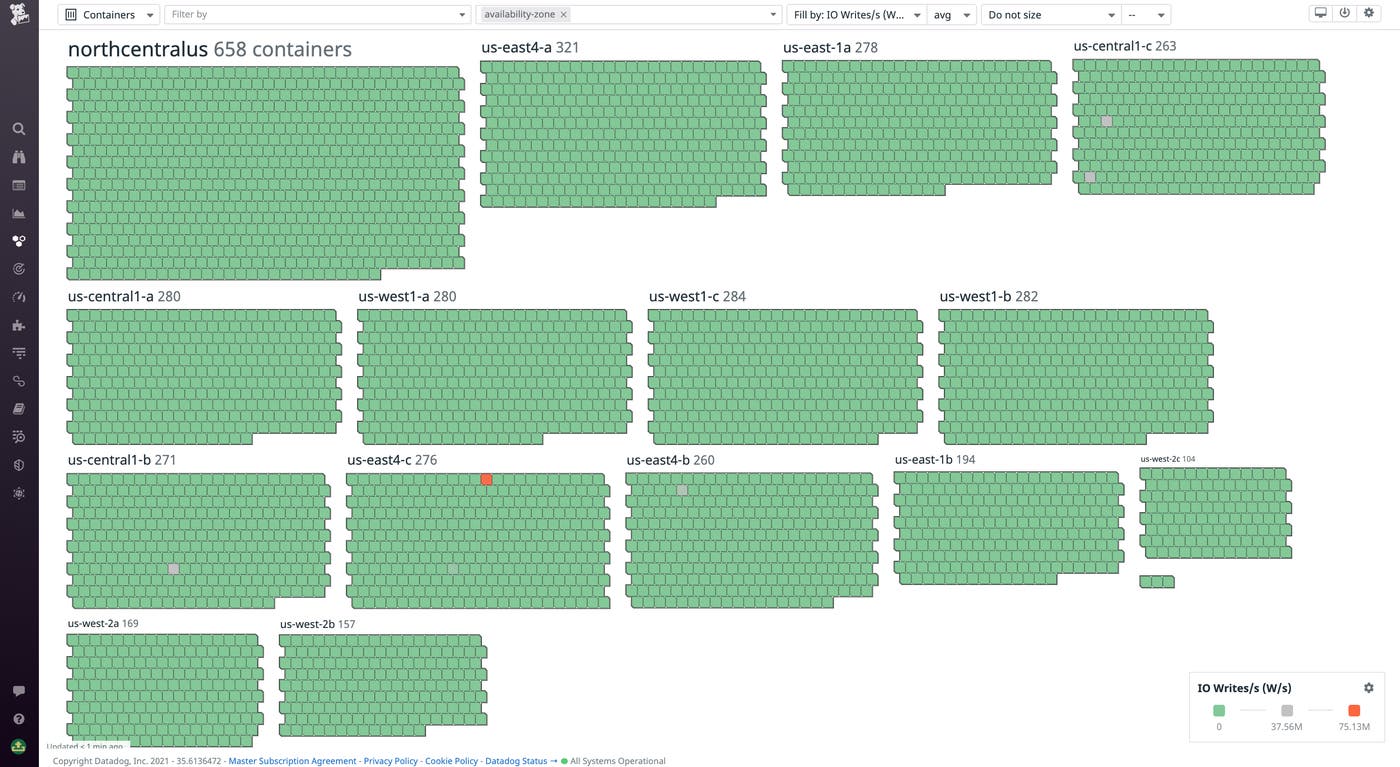
Task: Toggle TV mode with the monitor icon
Action: 1320,12
